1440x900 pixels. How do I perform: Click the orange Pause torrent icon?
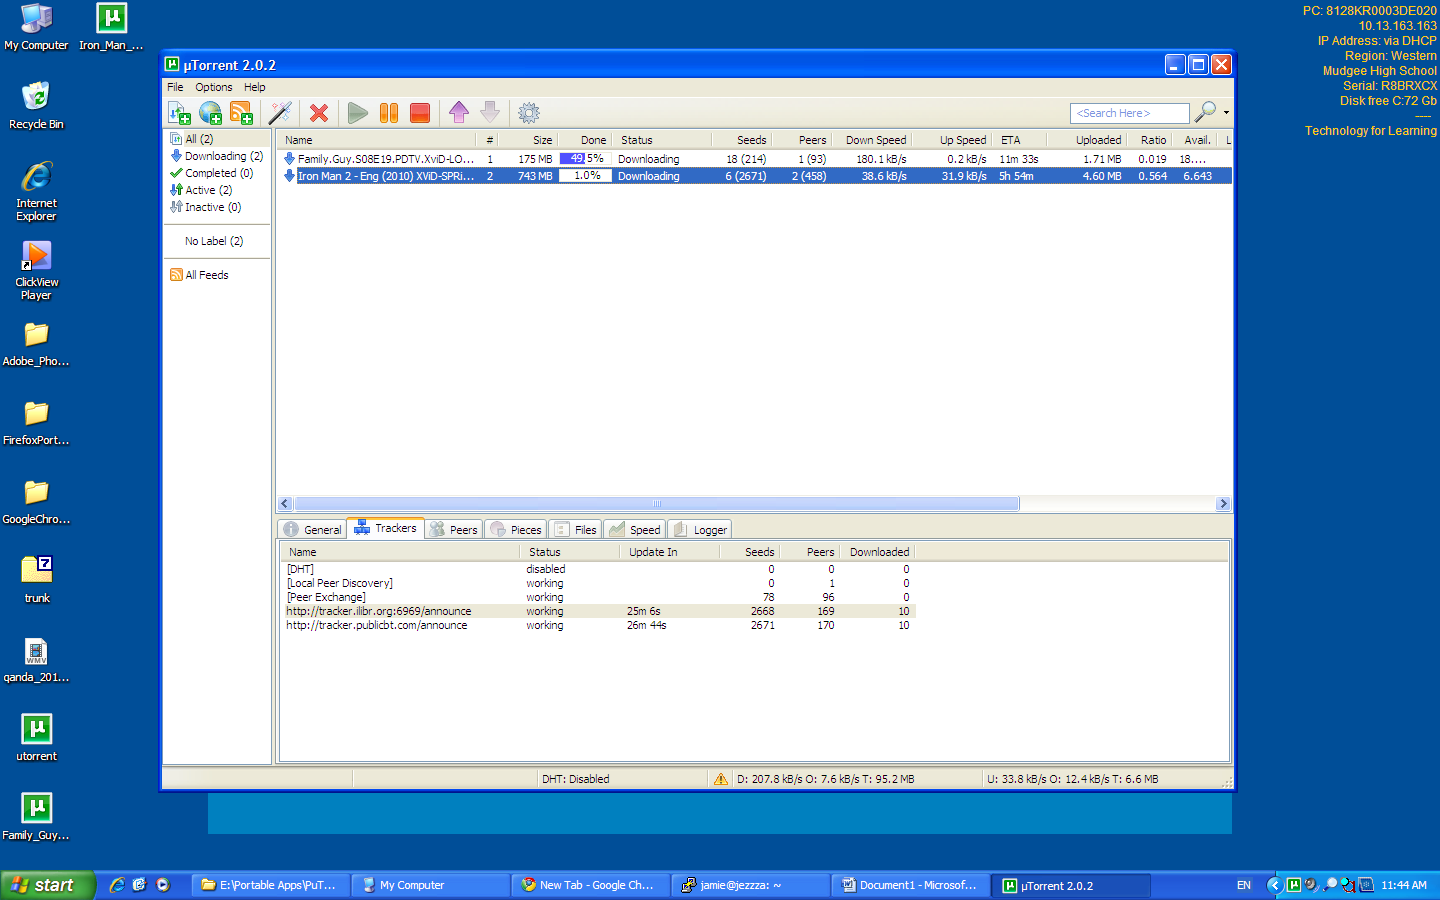pyautogui.click(x=389, y=113)
